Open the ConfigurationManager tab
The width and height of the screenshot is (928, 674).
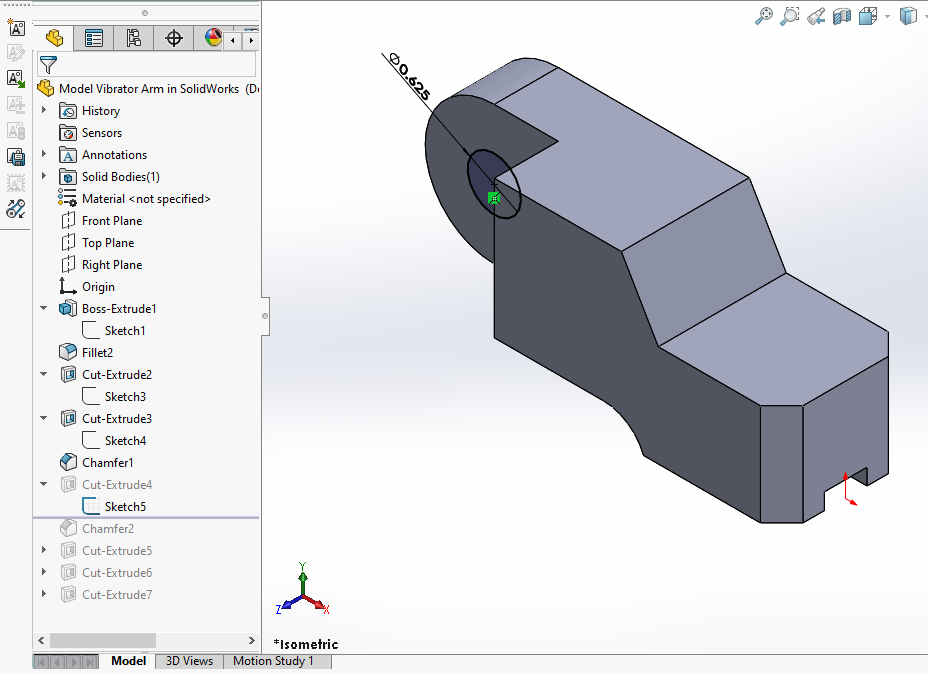click(134, 39)
